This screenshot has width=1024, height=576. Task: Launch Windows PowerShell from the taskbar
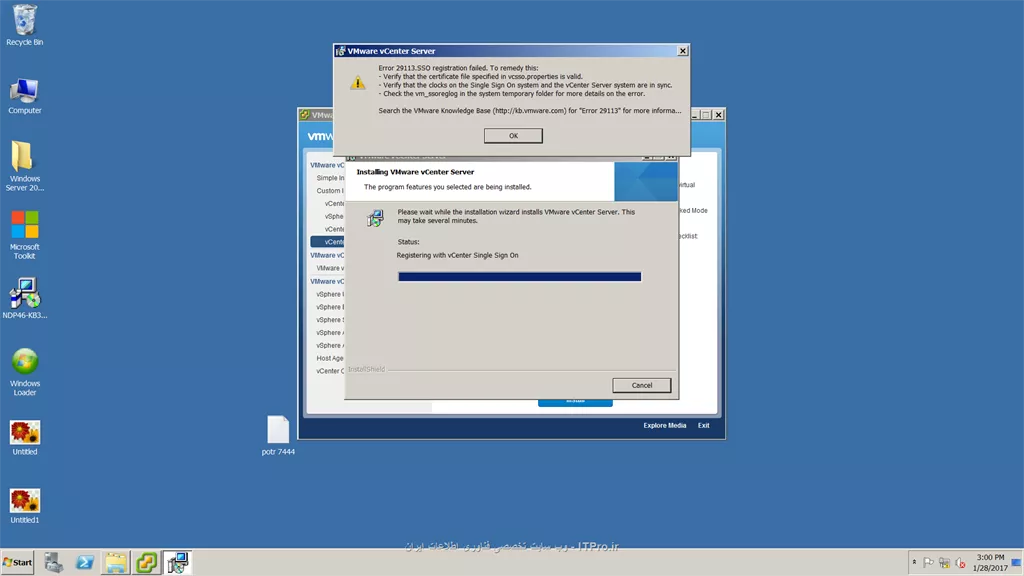click(x=85, y=562)
